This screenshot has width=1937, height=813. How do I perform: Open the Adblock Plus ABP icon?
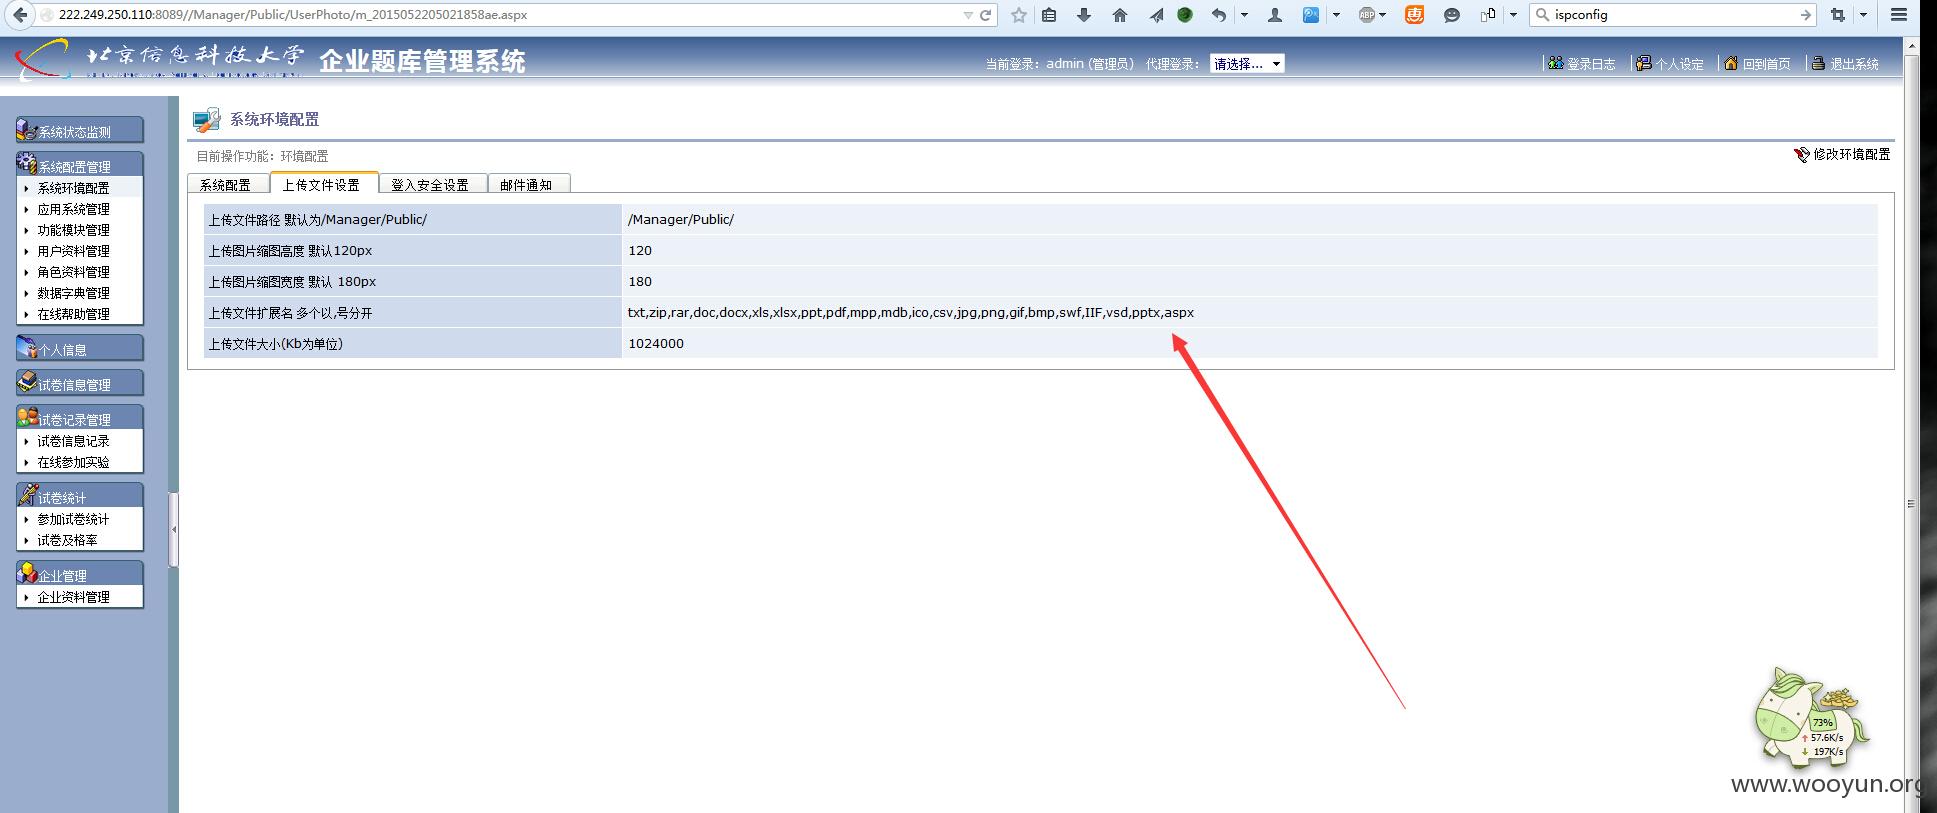[1366, 15]
